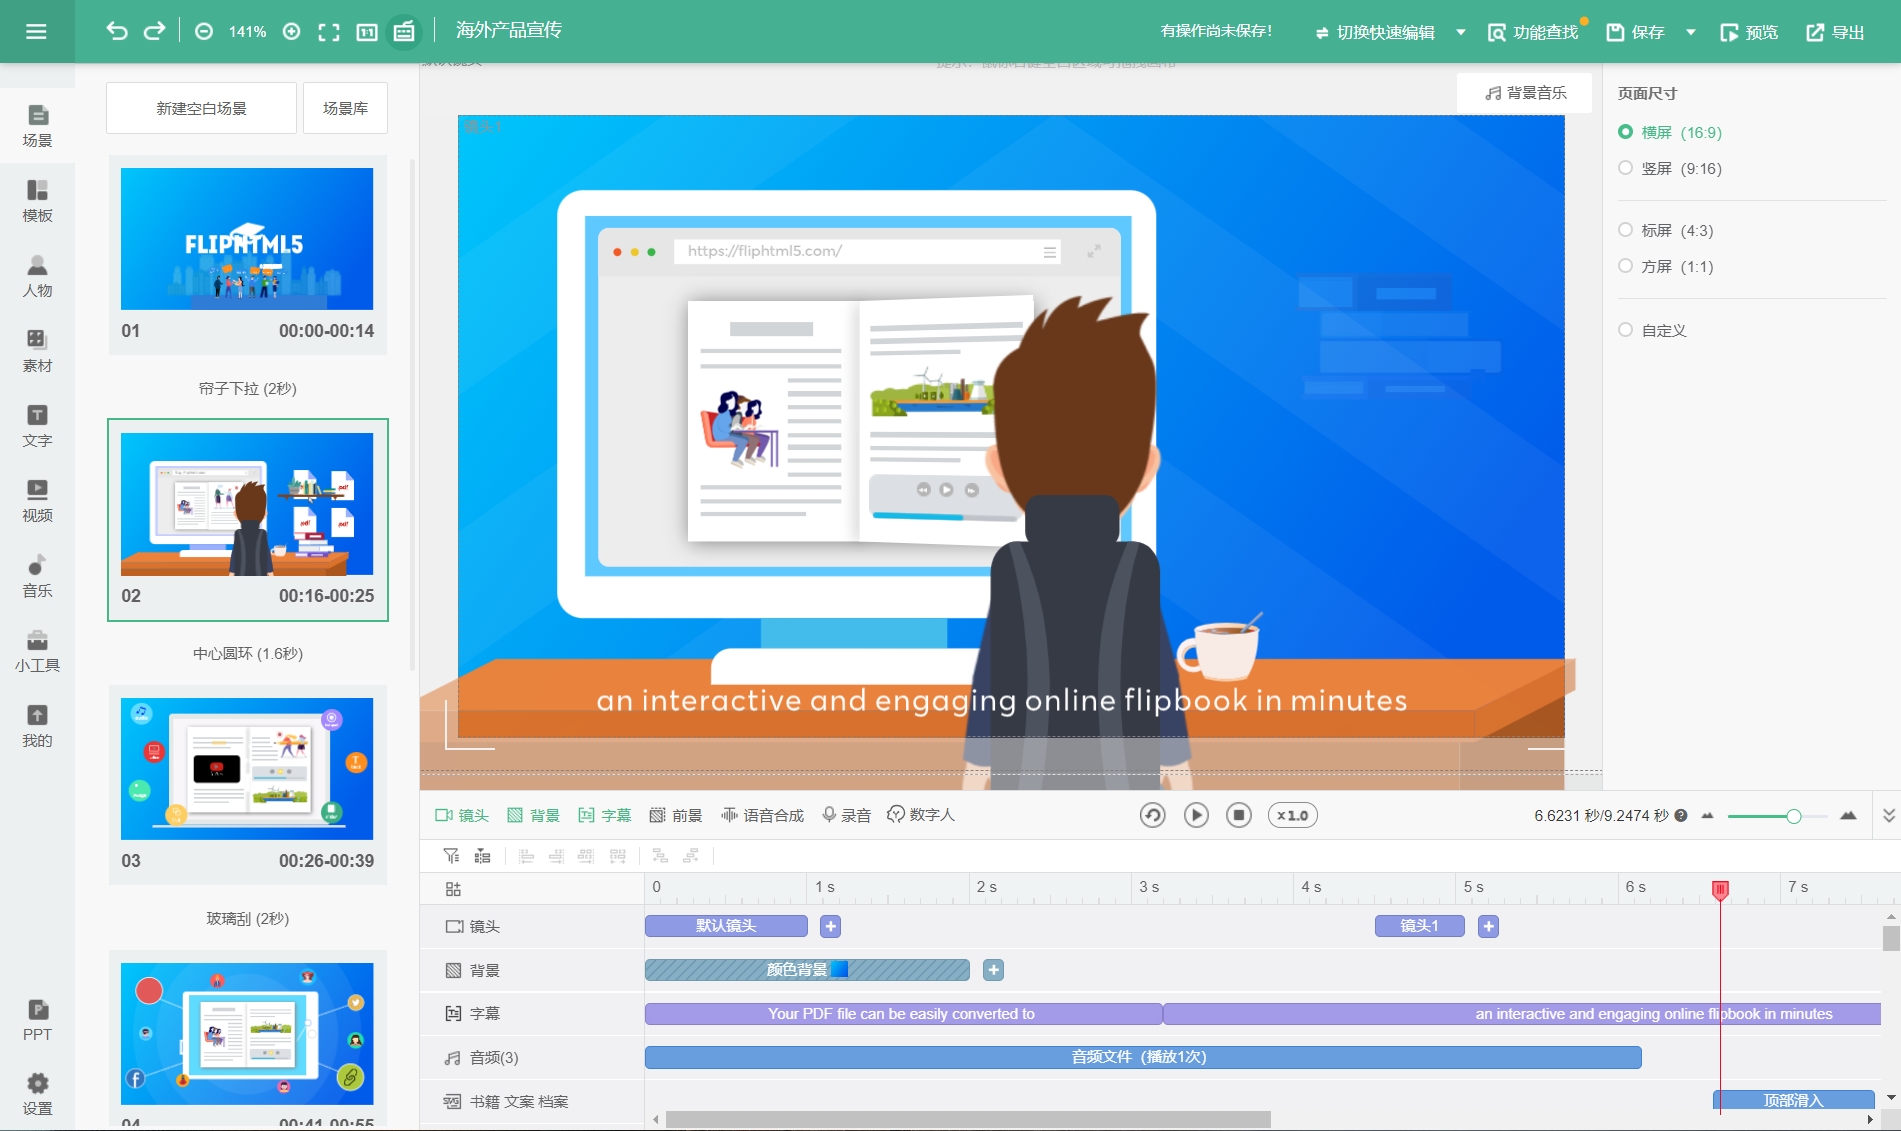Select 标屏 (4:3) page size
Viewport: 1901px width, 1131px height.
(x=1666, y=230)
